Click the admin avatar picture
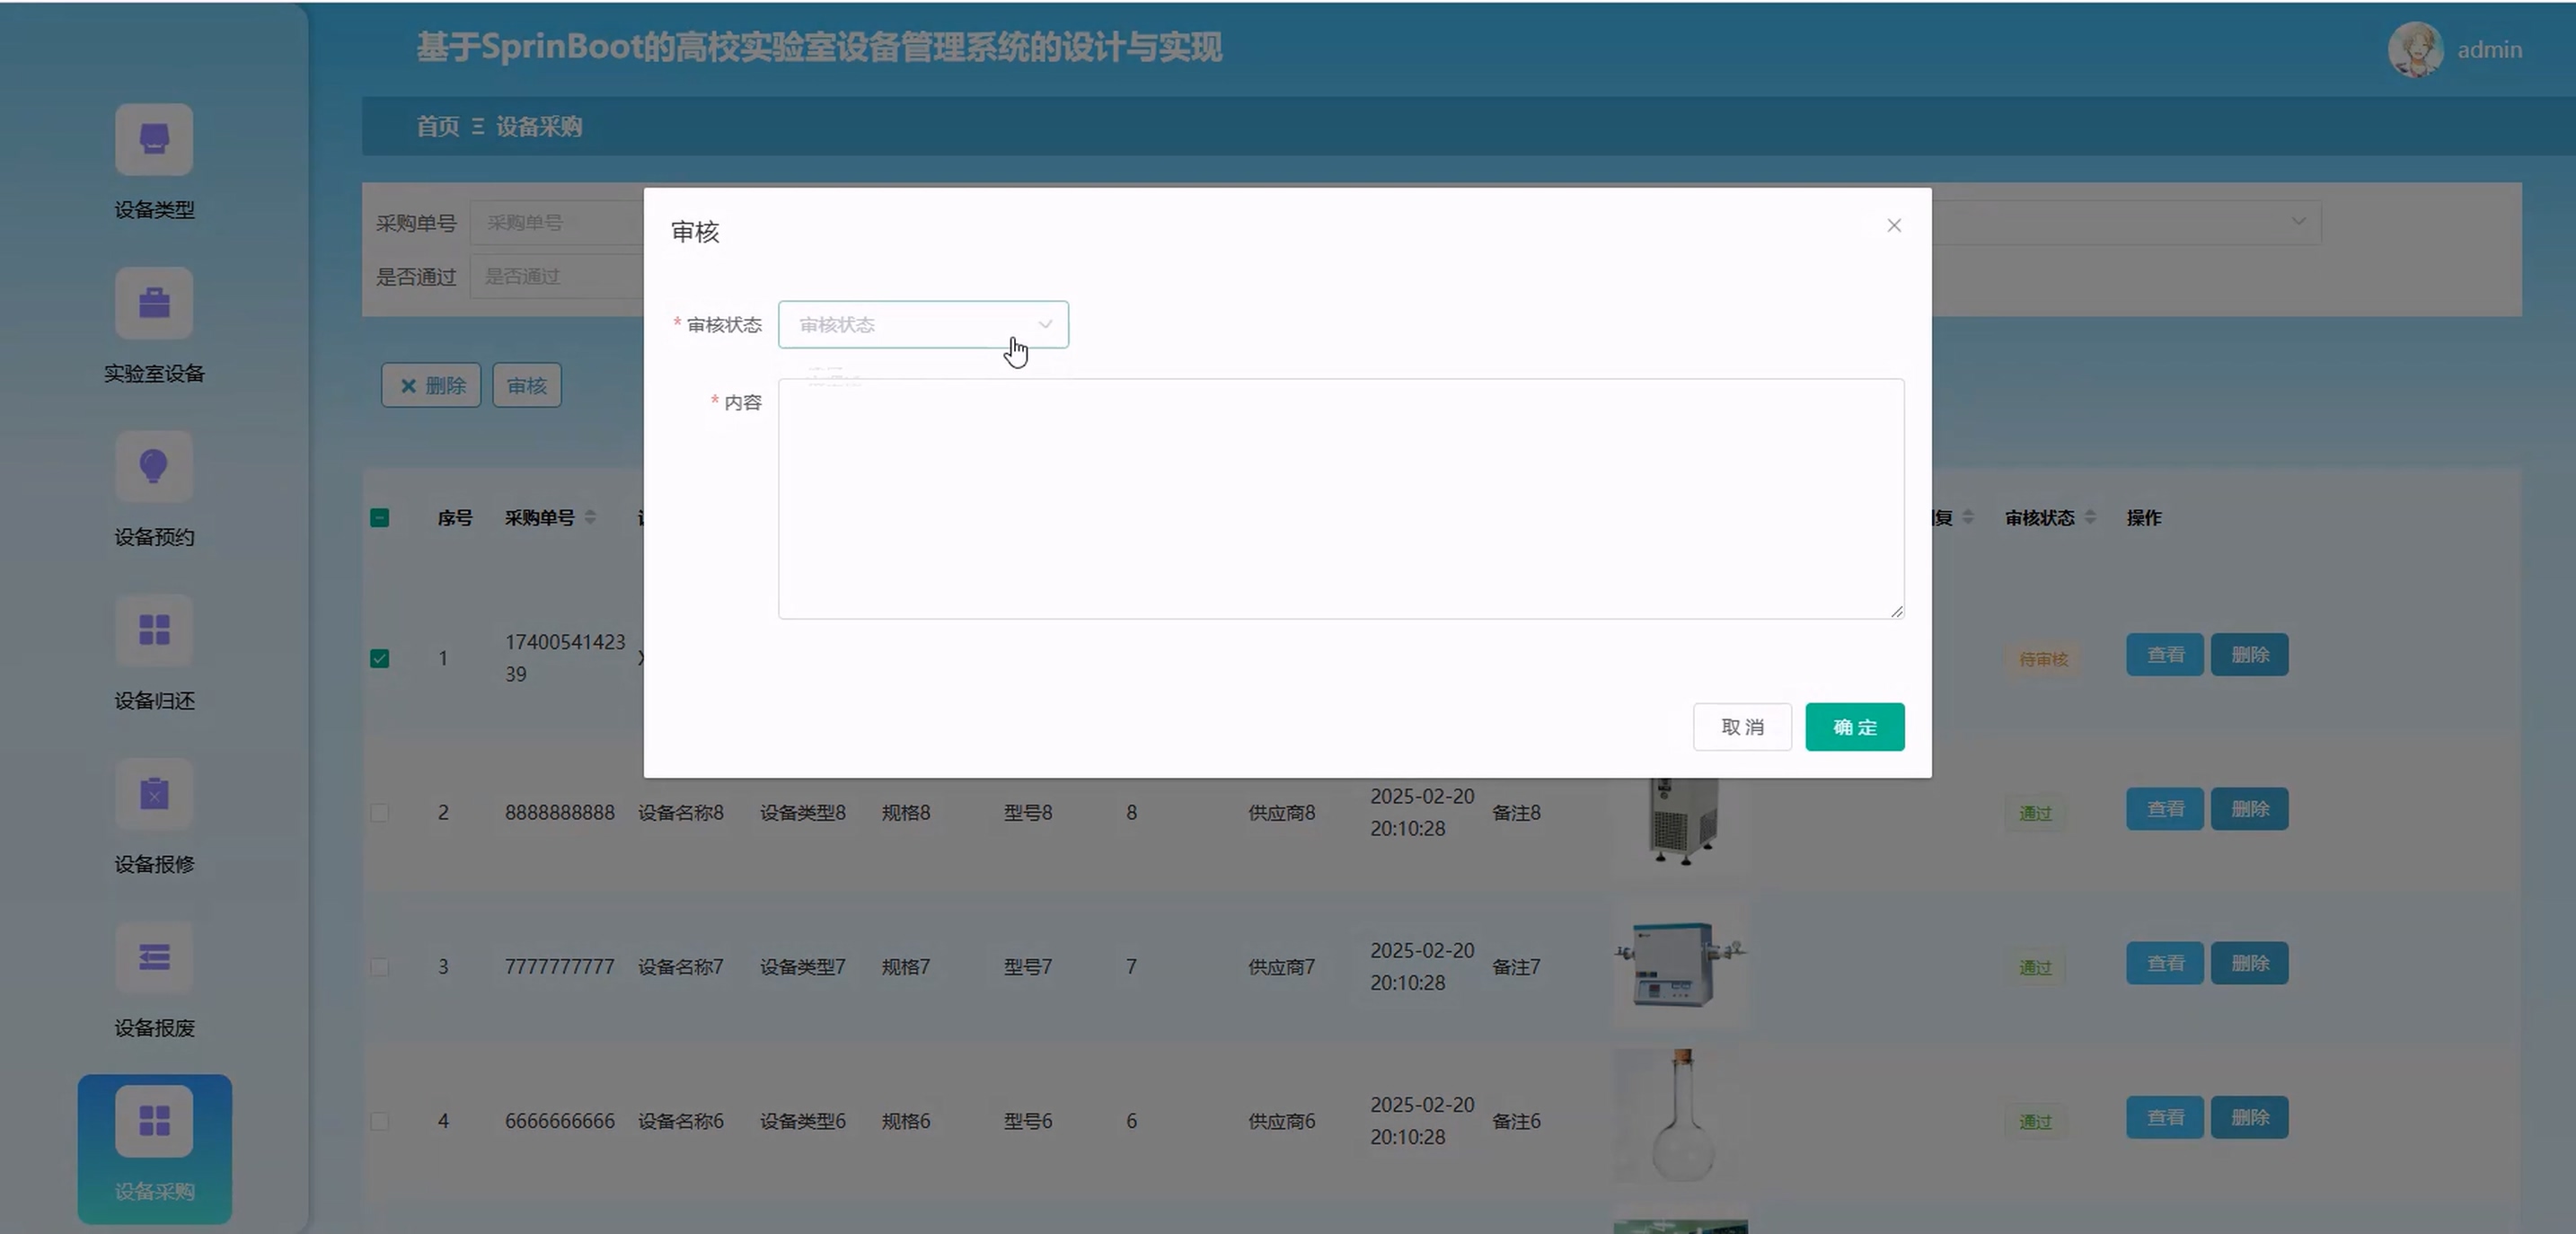Image resolution: width=2576 pixels, height=1234 pixels. [2414, 49]
